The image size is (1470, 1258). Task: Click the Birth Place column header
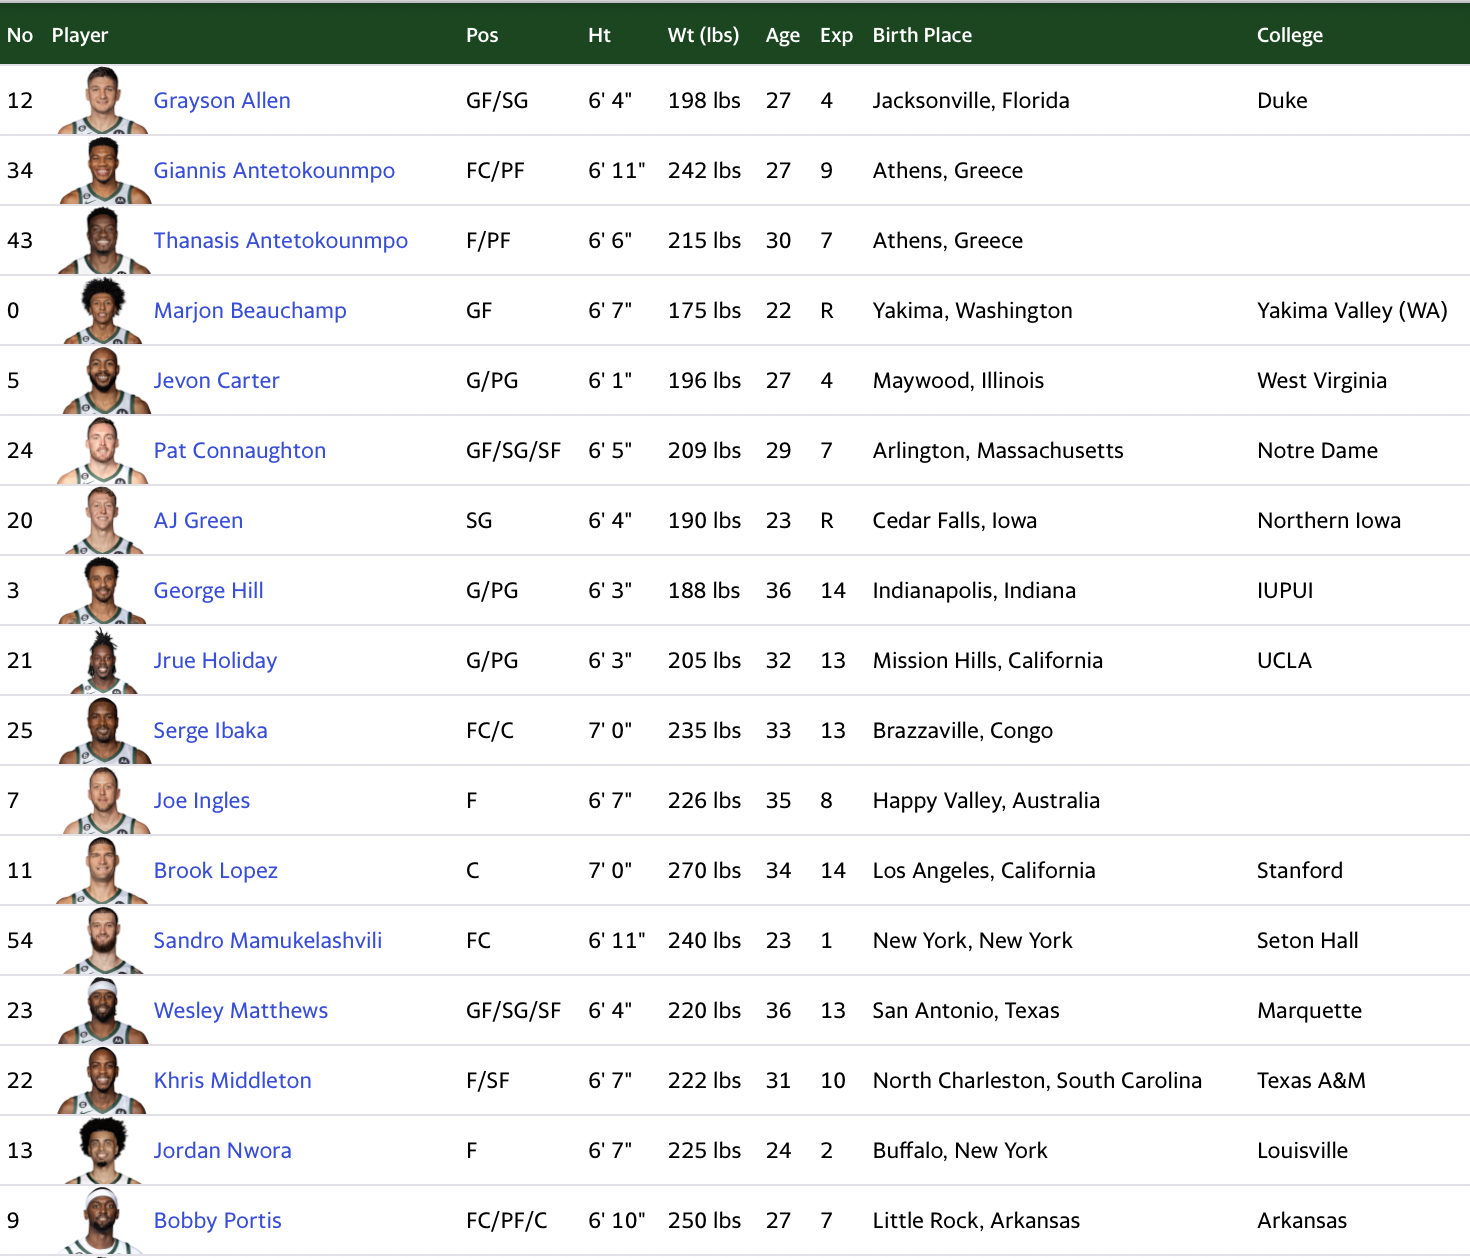coord(922,35)
